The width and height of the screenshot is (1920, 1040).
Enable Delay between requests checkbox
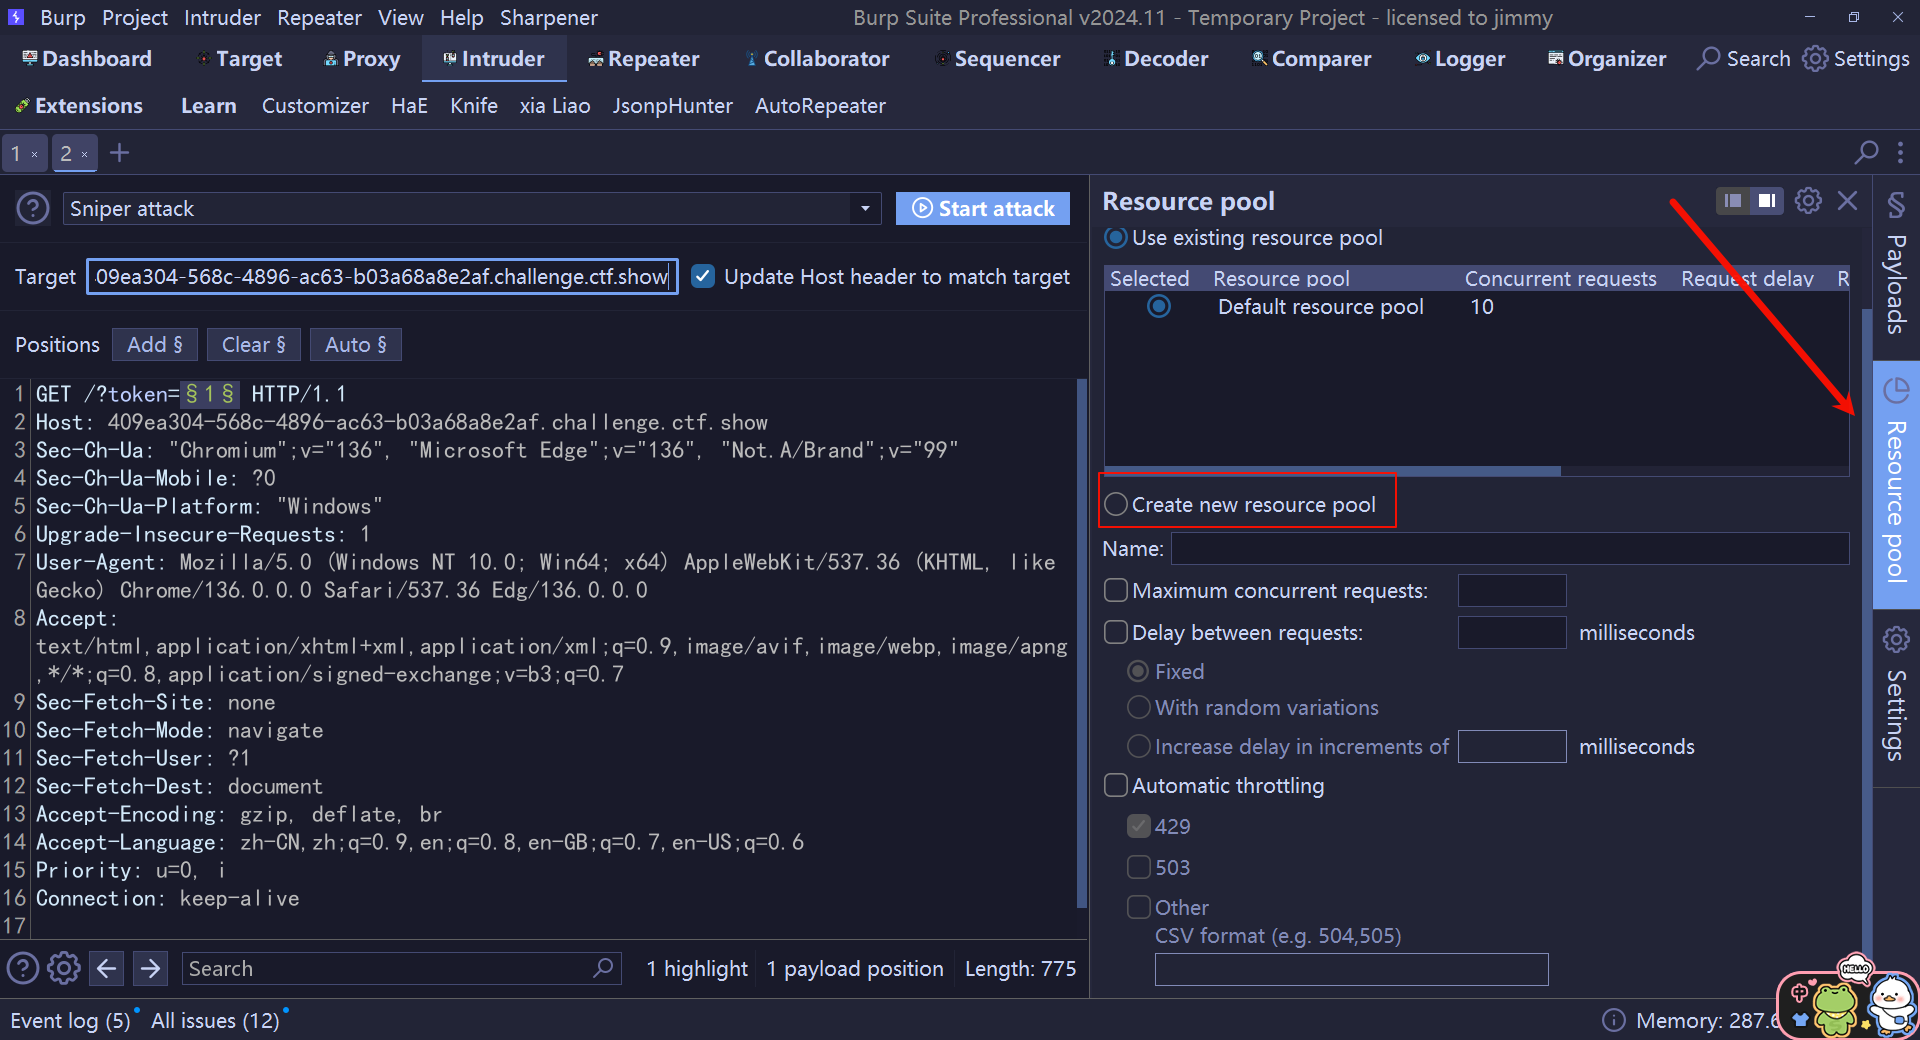click(x=1116, y=632)
